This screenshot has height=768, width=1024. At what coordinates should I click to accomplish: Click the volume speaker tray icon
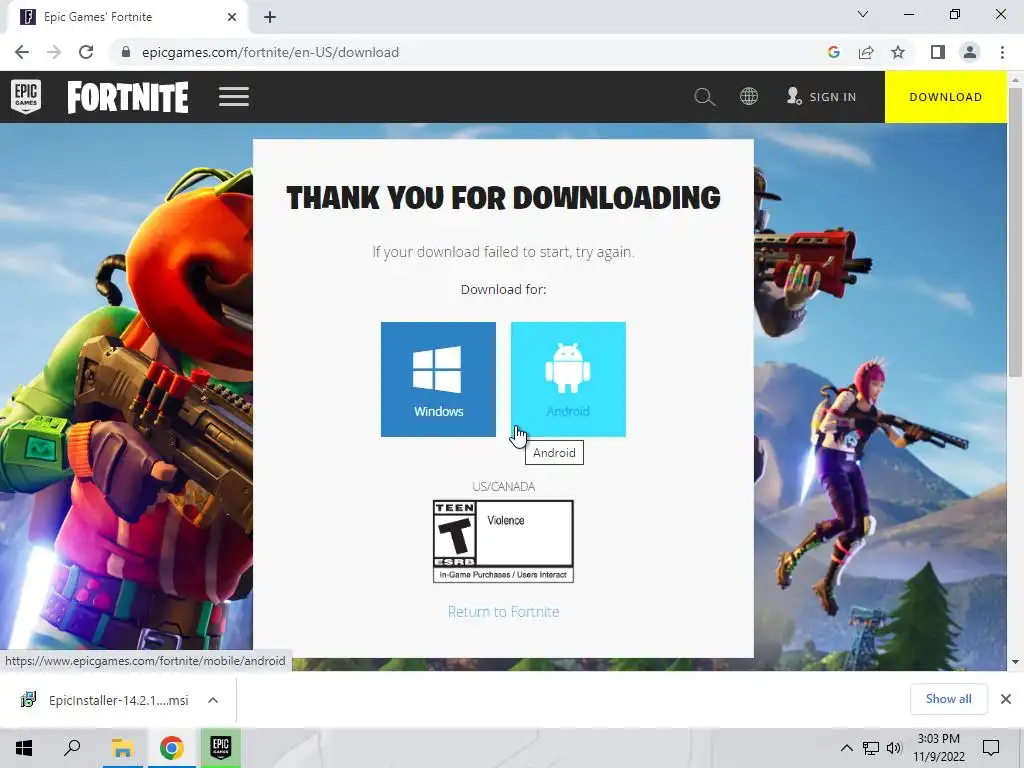pos(894,748)
